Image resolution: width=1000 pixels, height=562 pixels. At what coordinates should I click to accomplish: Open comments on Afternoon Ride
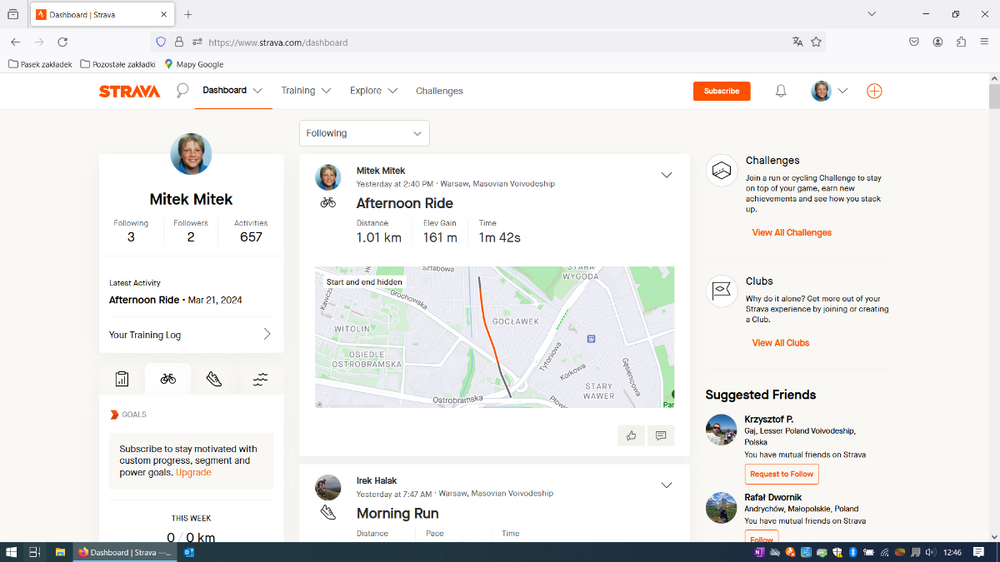tap(660, 435)
